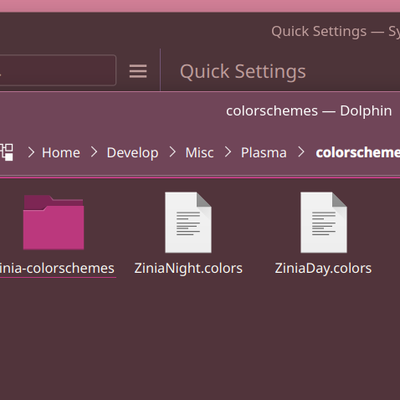Expand the chevron between Home and Develop
The height and width of the screenshot is (400, 400).
point(94,152)
